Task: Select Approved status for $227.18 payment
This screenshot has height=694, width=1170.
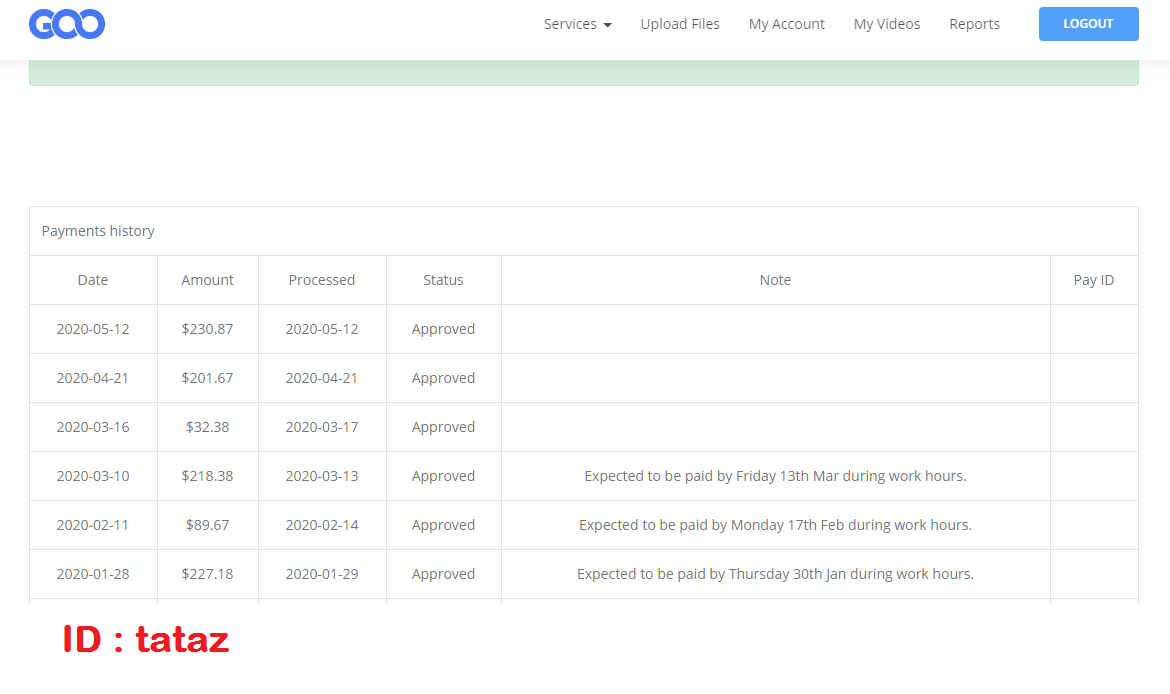Action: tap(443, 574)
